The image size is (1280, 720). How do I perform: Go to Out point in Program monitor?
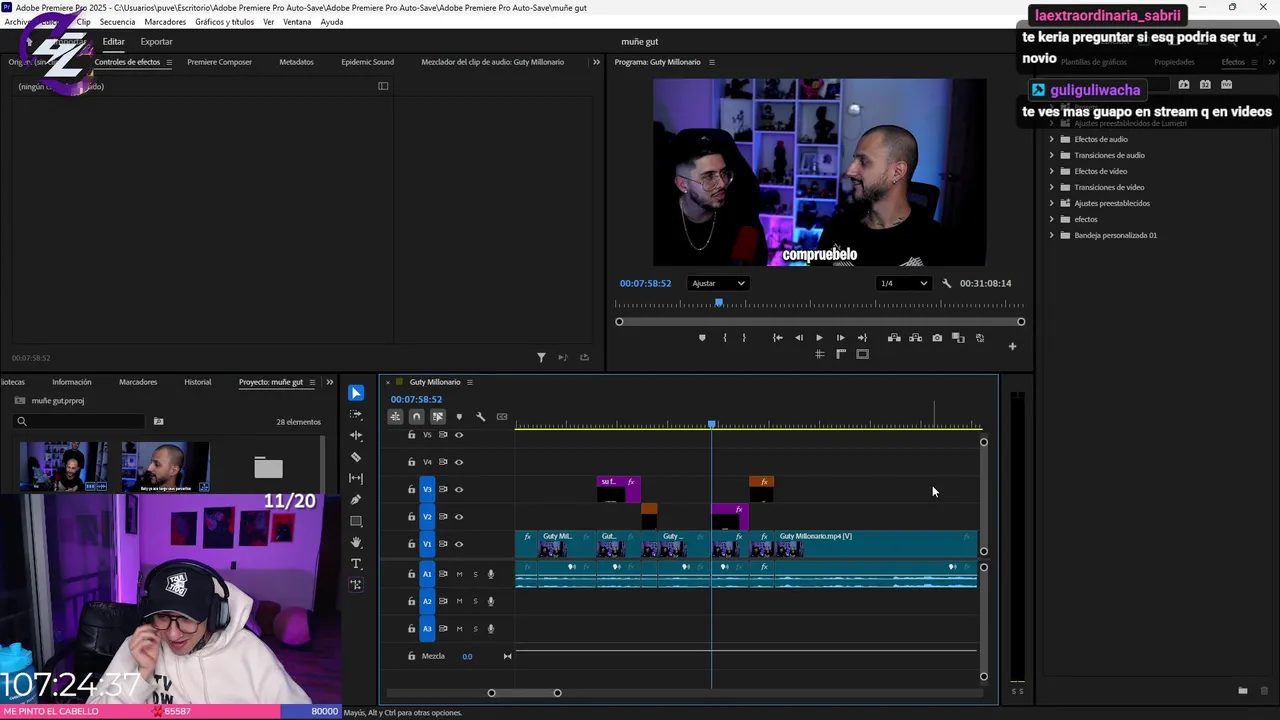862,338
